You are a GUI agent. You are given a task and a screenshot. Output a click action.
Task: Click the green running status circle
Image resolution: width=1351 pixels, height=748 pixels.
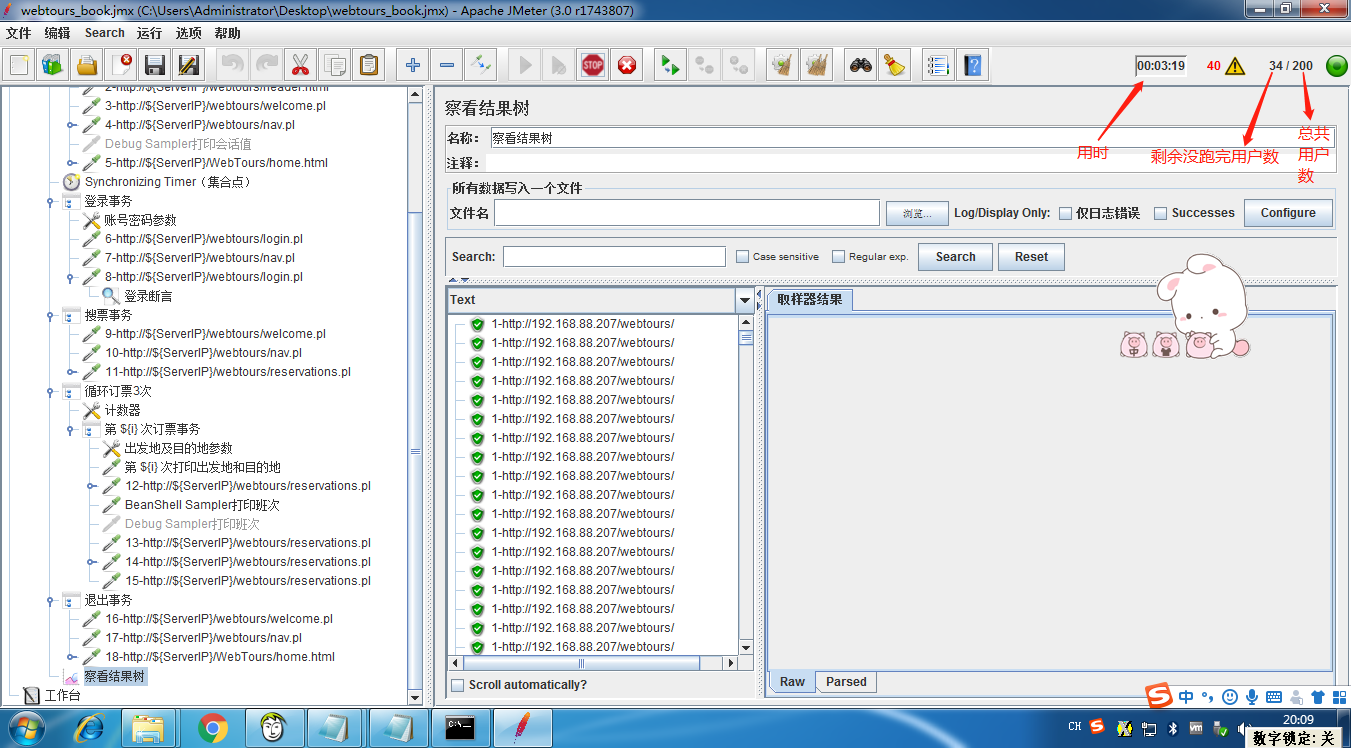[x=1336, y=66]
